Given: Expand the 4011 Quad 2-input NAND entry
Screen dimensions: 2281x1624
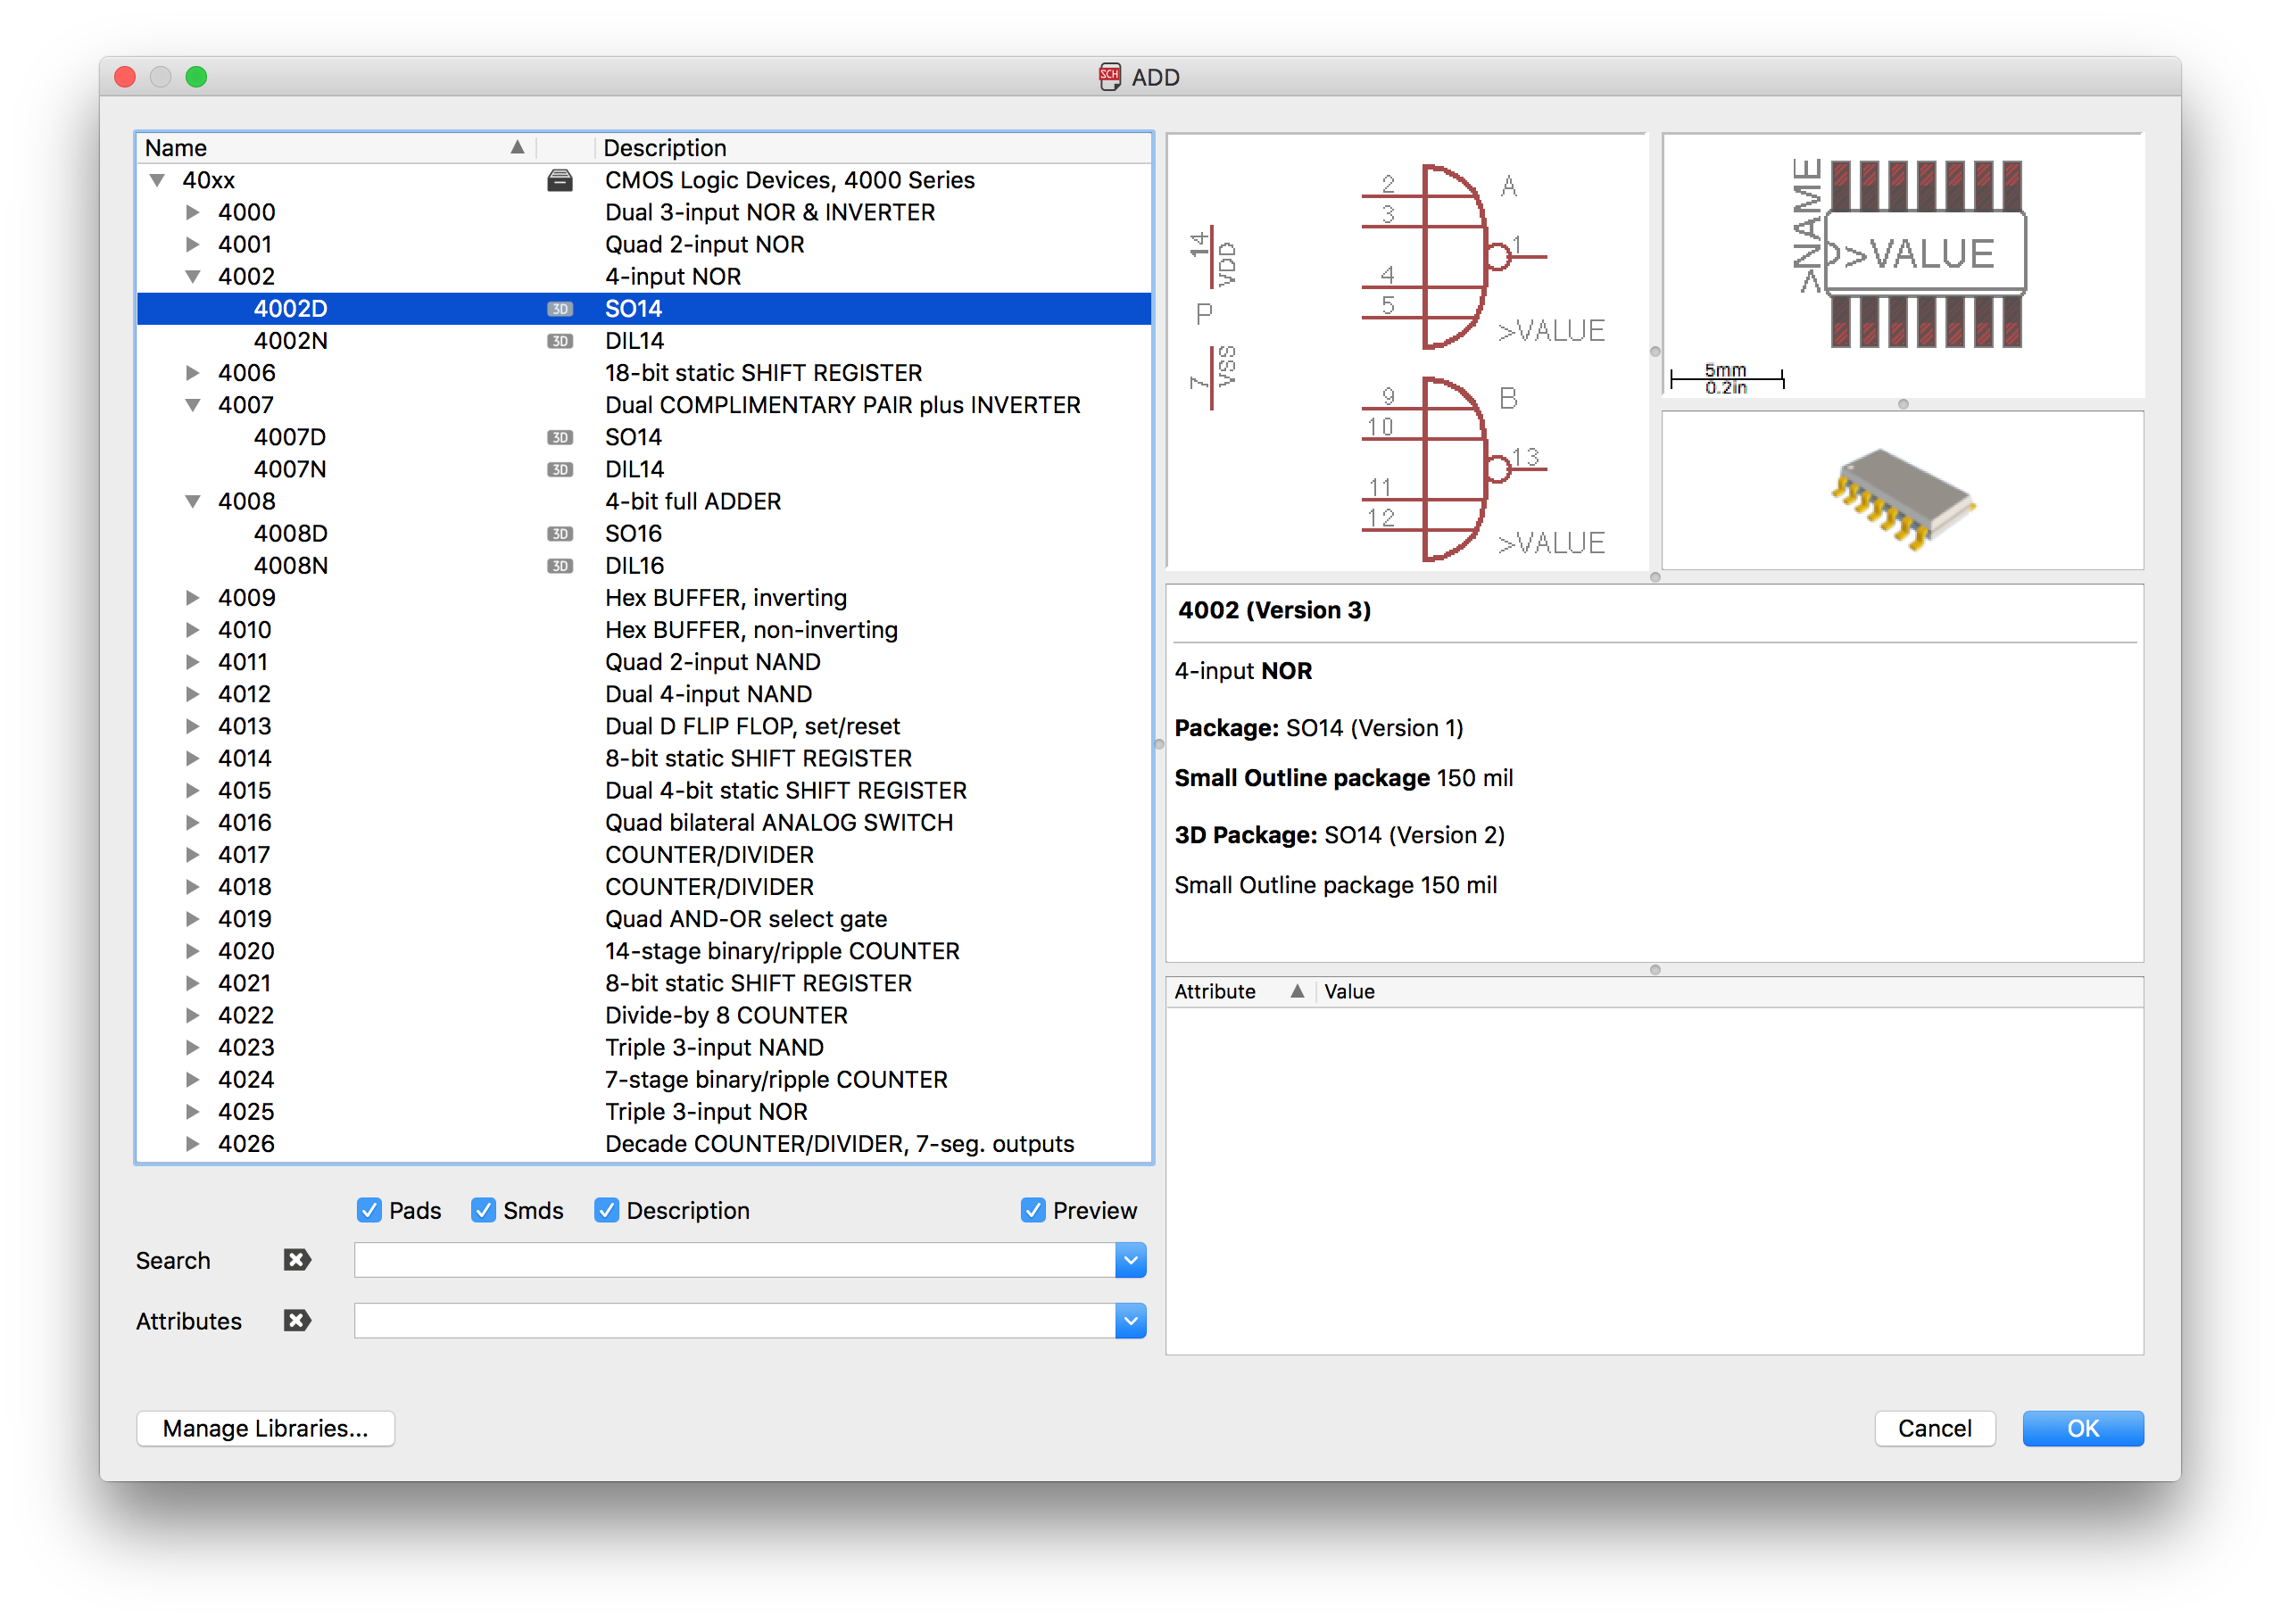Looking at the screenshot, I should 193,662.
